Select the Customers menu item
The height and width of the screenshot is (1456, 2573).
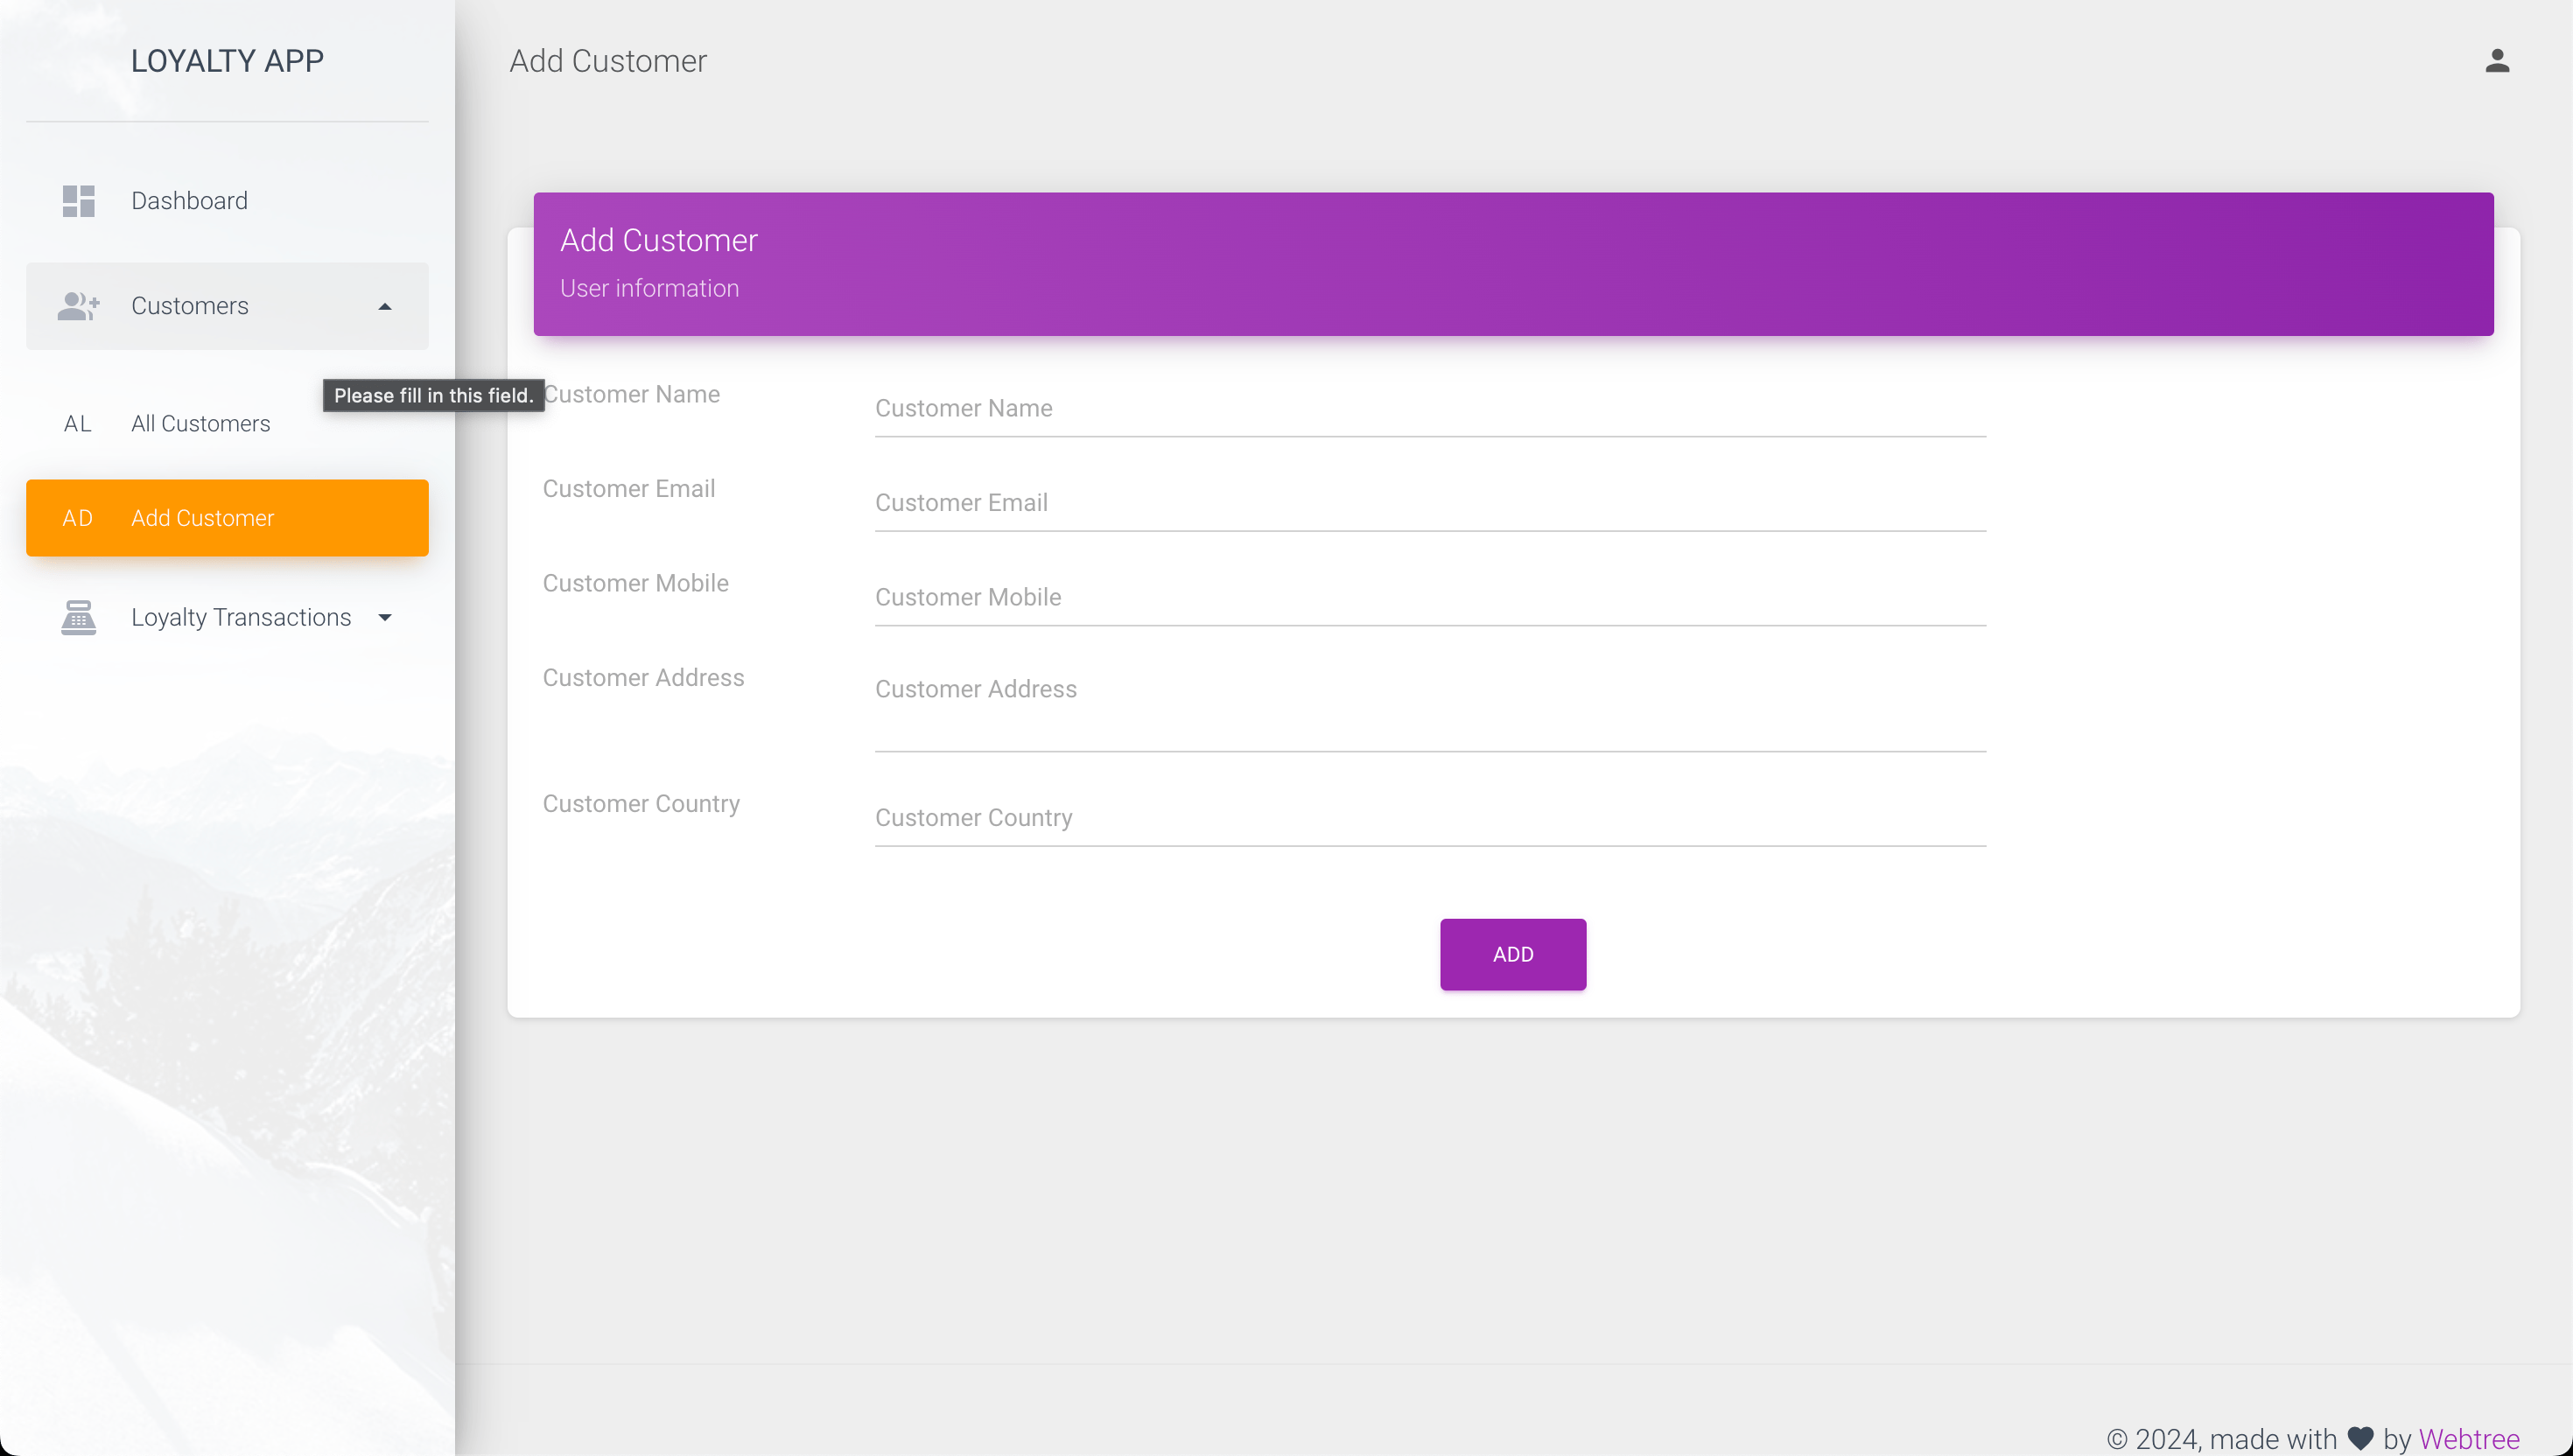coord(227,306)
